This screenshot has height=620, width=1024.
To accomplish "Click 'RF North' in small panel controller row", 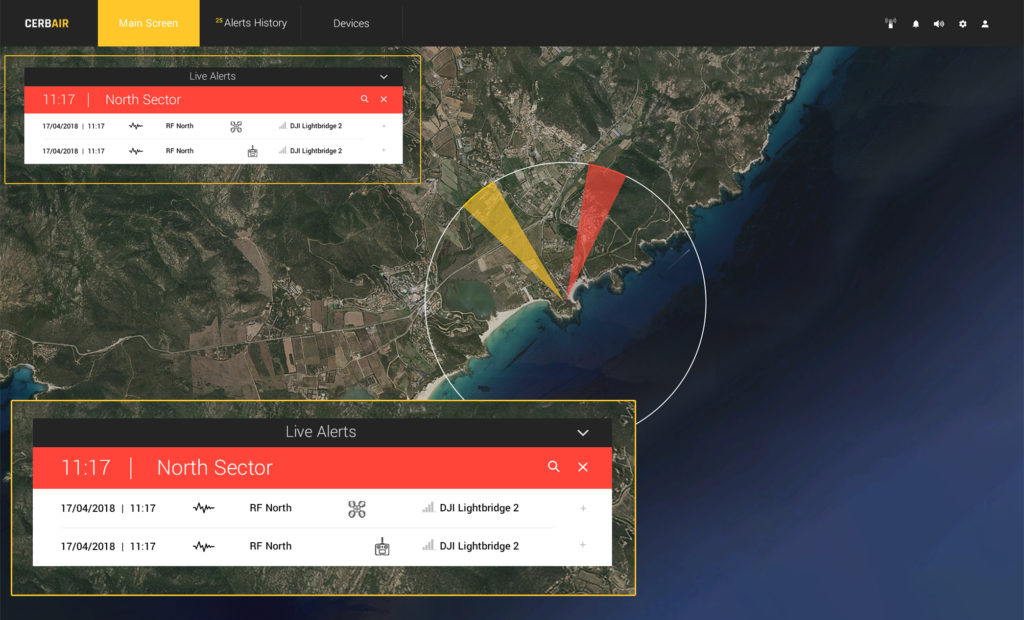I will pos(180,151).
